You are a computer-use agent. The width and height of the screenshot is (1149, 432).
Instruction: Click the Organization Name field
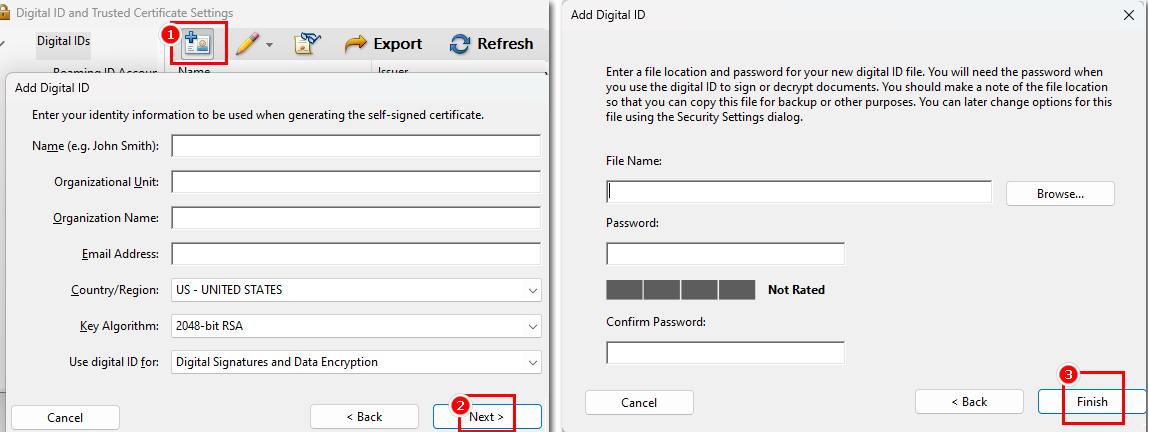click(x=356, y=217)
